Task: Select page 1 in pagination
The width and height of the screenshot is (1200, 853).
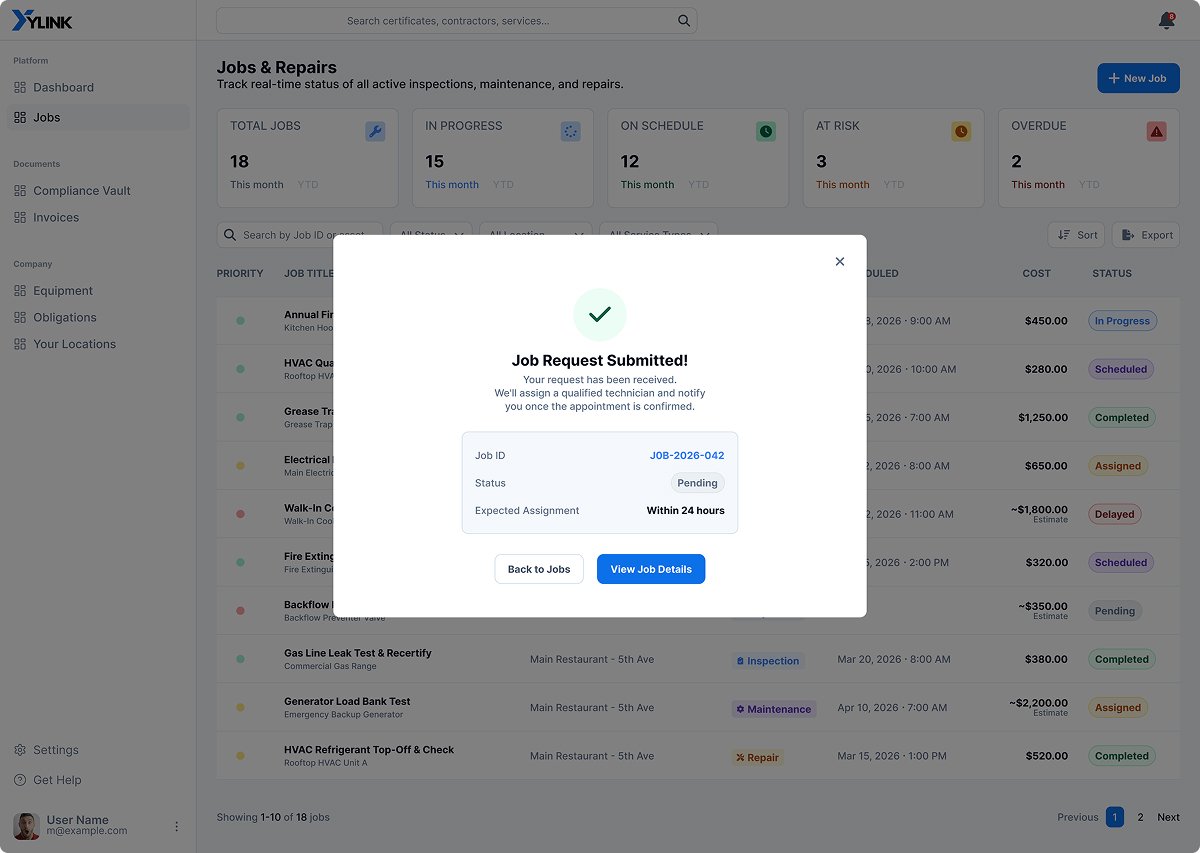Action: [x=1115, y=817]
